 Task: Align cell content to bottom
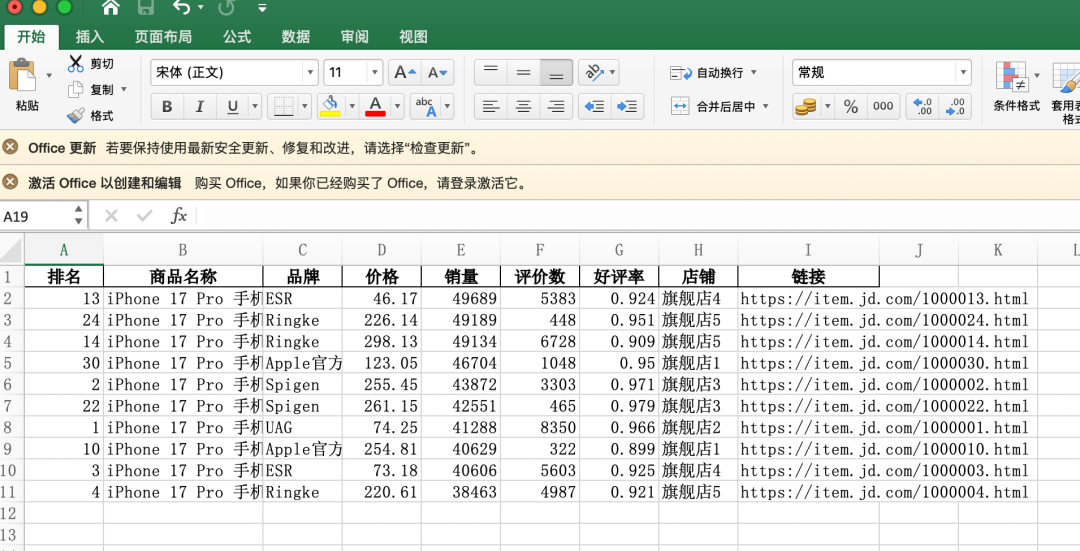(x=556, y=72)
